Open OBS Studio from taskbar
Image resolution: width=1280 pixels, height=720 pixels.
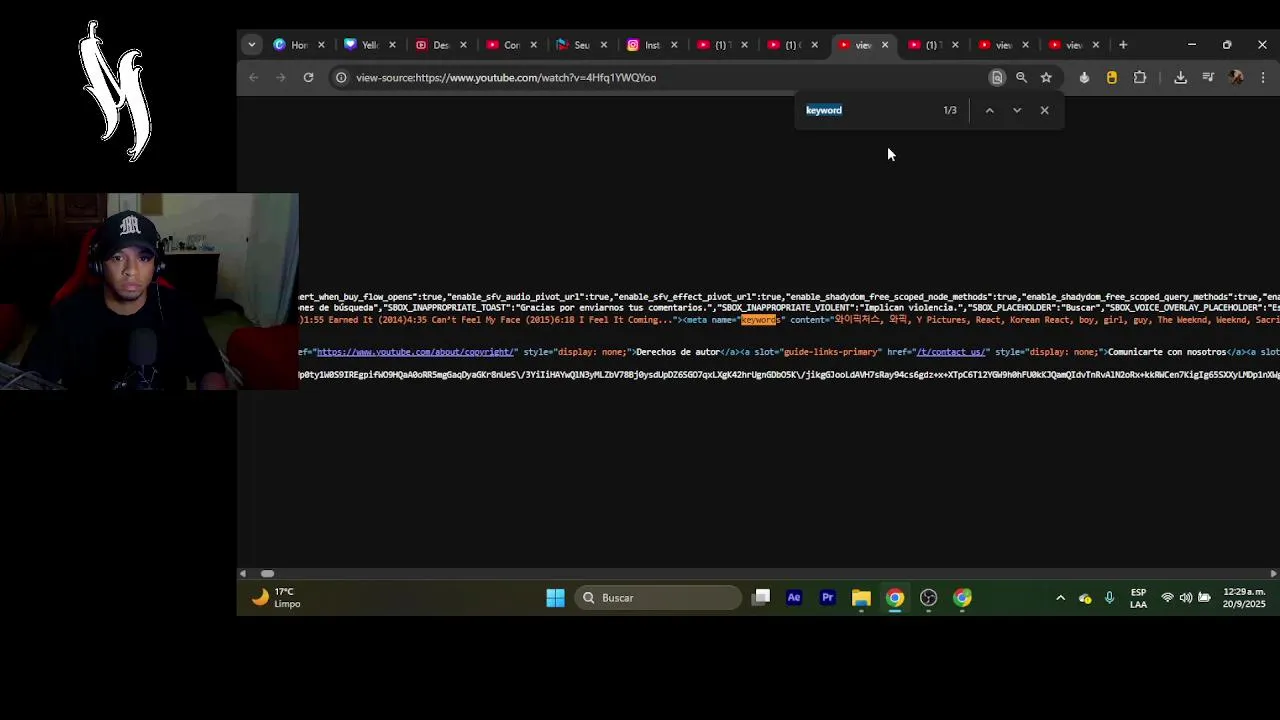(928, 598)
